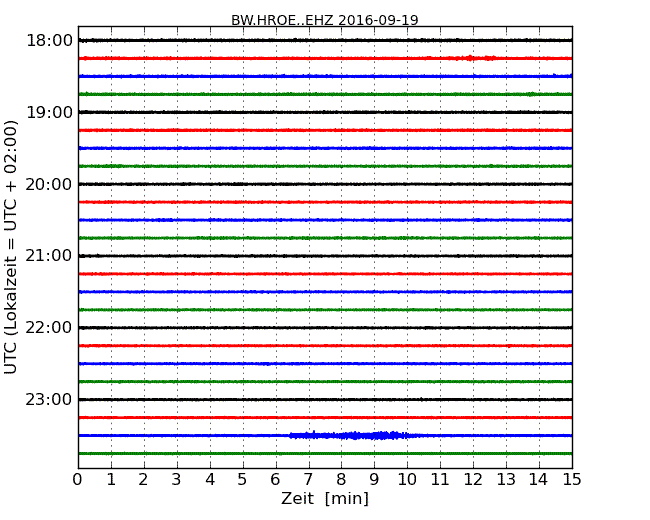Click the Zeit [min] axis label
Image resolution: width=650 pixels, height=520 pixels.
point(325,498)
